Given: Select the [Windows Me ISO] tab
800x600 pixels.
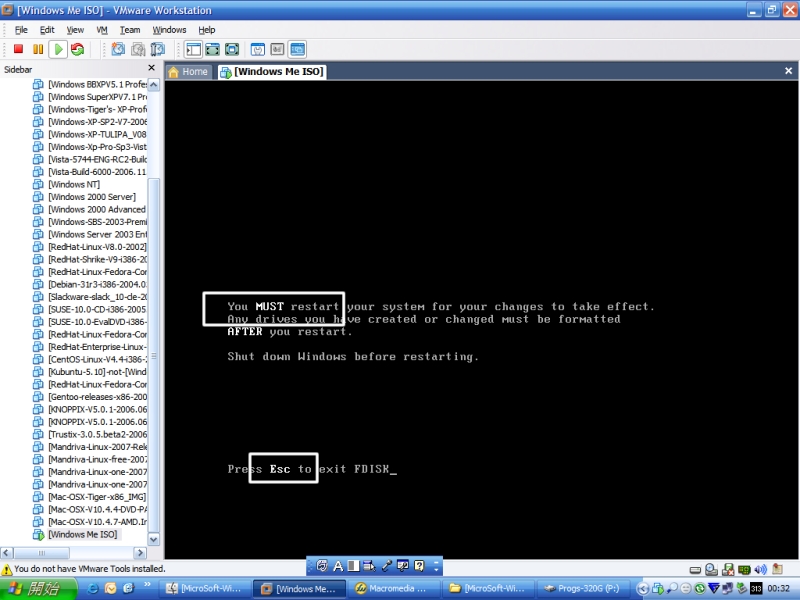Looking at the screenshot, I should [272, 71].
